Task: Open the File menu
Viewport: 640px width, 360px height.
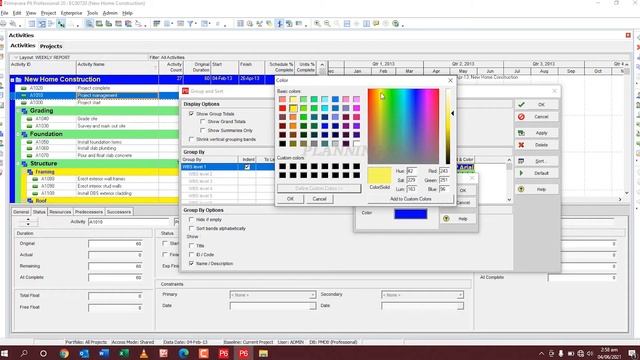Action: pyautogui.click(x=4, y=13)
